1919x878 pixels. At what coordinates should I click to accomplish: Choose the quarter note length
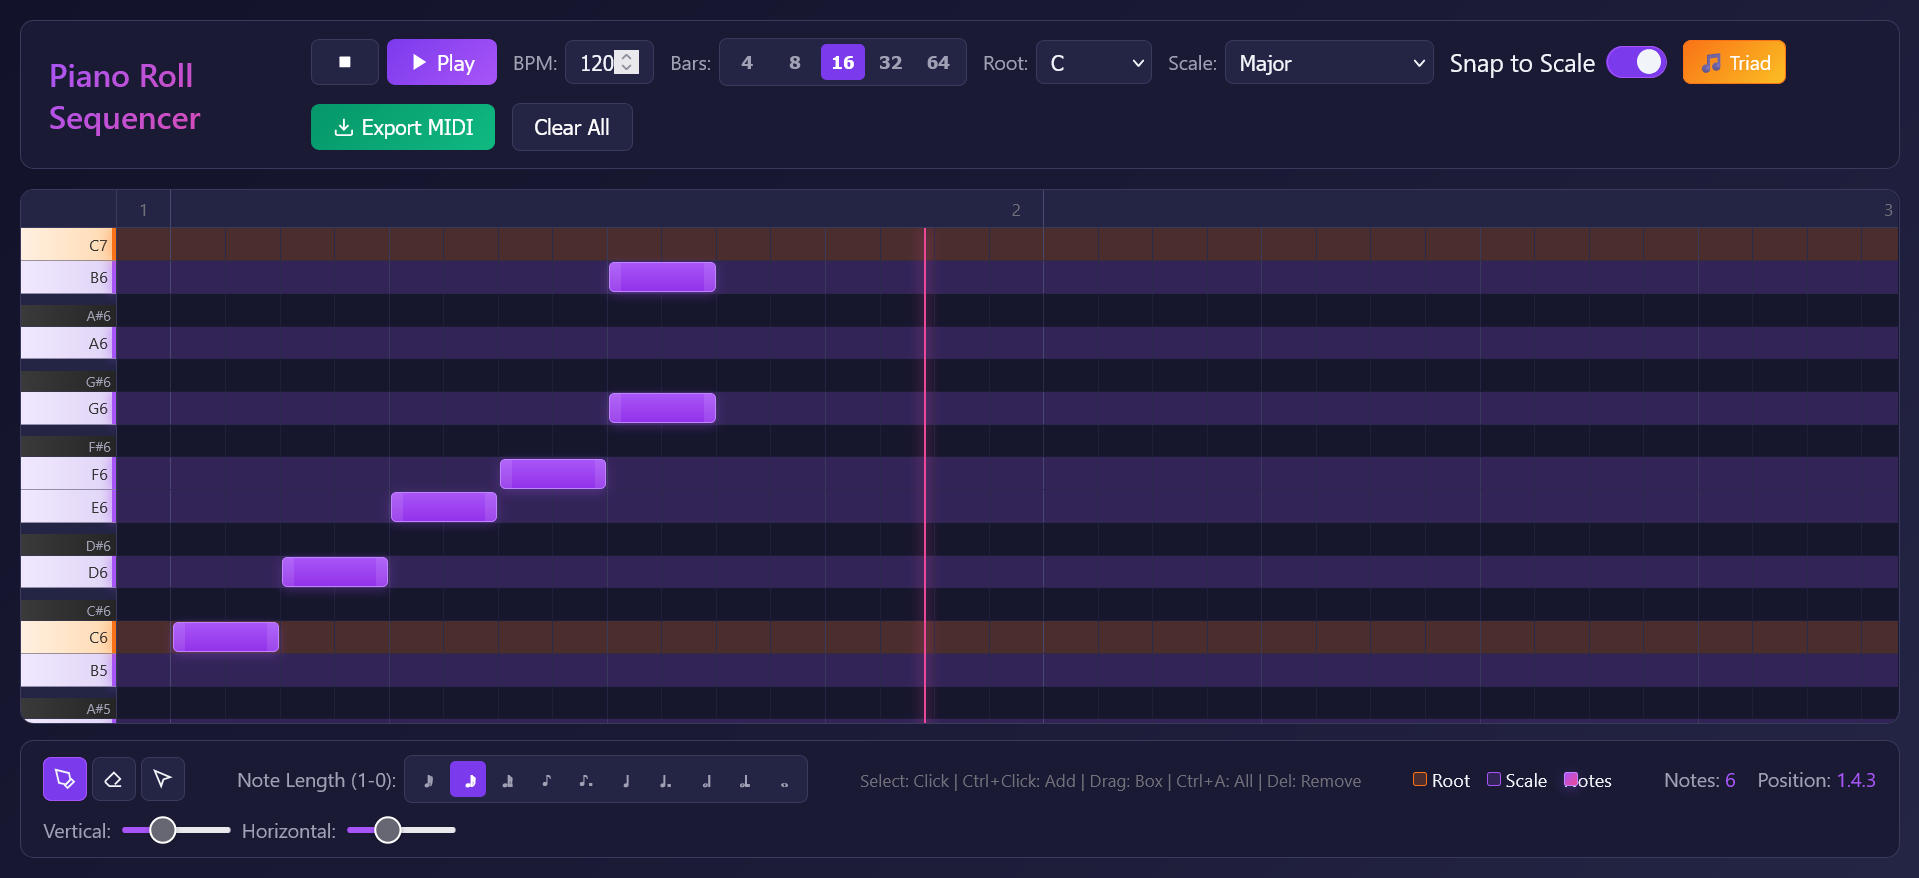click(626, 781)
